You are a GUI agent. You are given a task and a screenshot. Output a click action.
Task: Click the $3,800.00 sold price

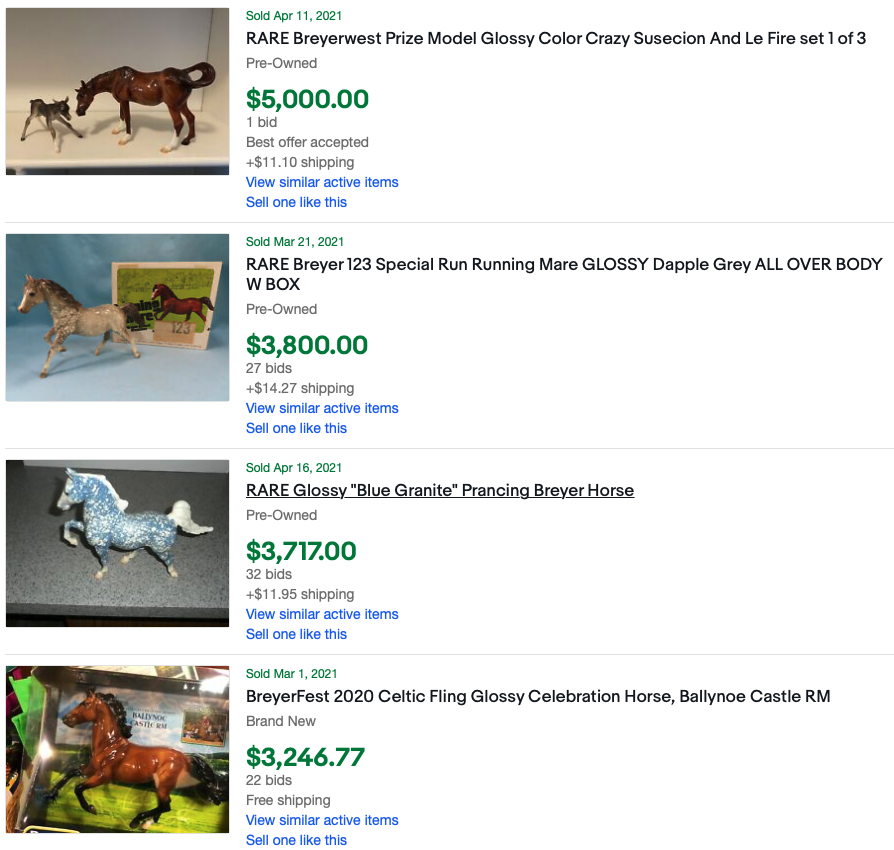307,345
